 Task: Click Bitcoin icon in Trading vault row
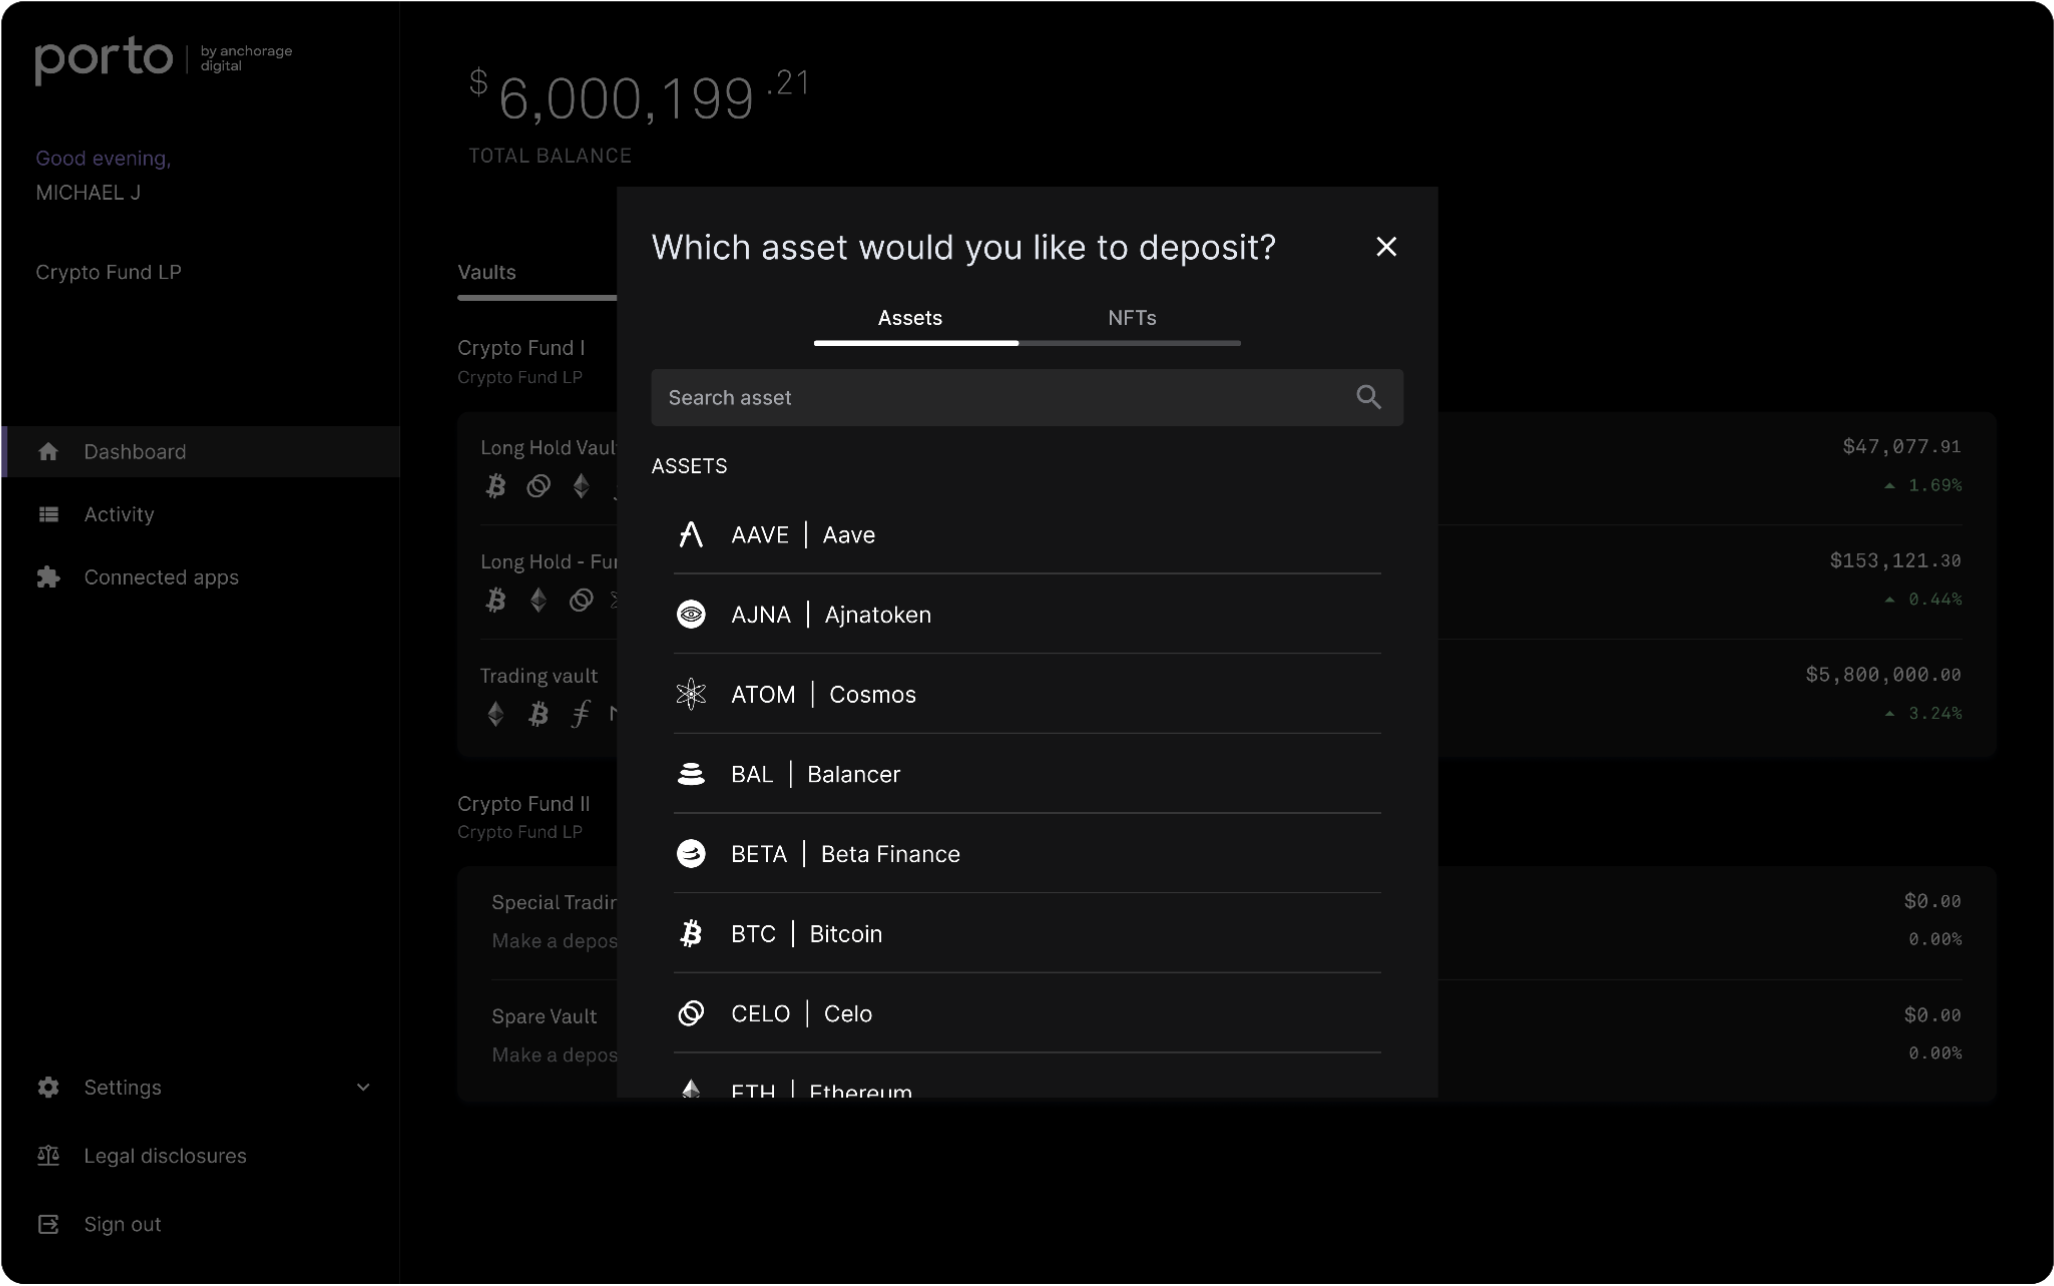coord(539,715)
